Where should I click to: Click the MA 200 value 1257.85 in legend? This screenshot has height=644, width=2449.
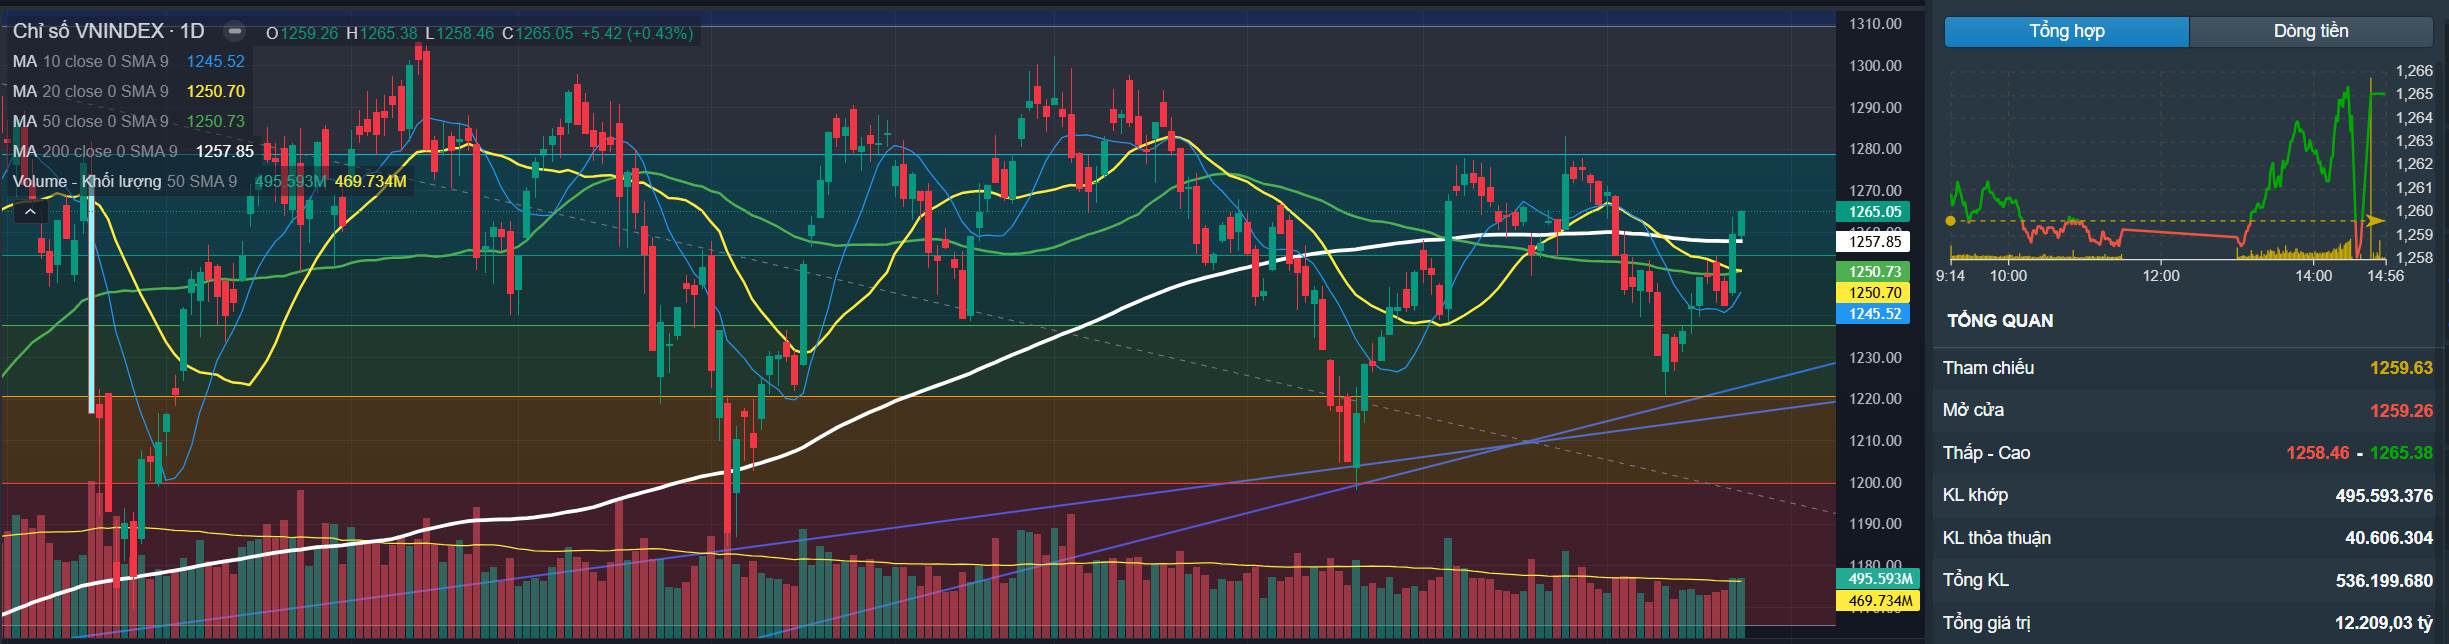[225, 151]
